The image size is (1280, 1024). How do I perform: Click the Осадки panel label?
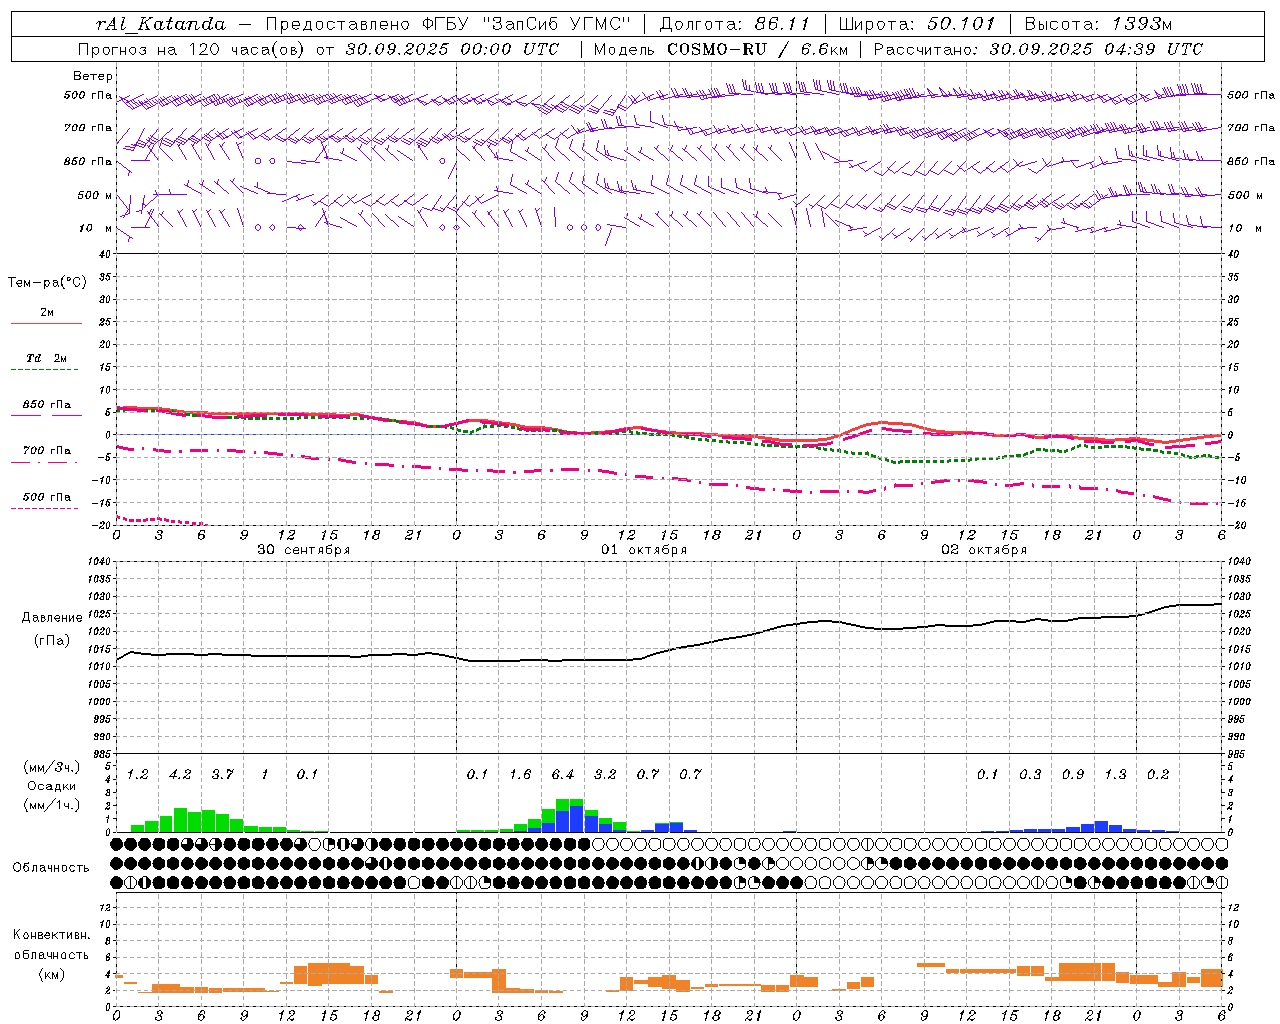(51, 786)
